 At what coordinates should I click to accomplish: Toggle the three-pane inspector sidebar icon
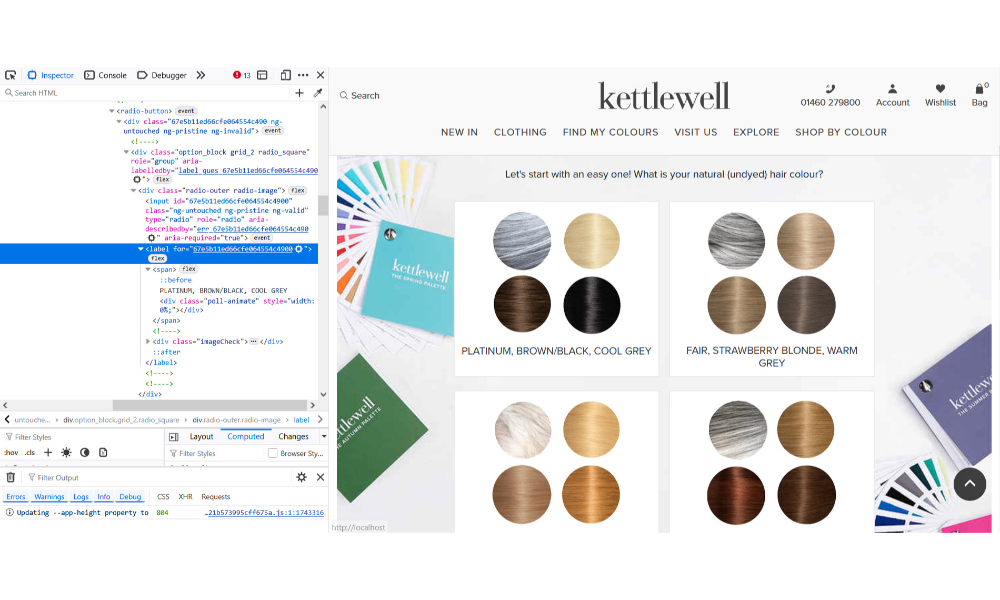click(x=173, y=437)
